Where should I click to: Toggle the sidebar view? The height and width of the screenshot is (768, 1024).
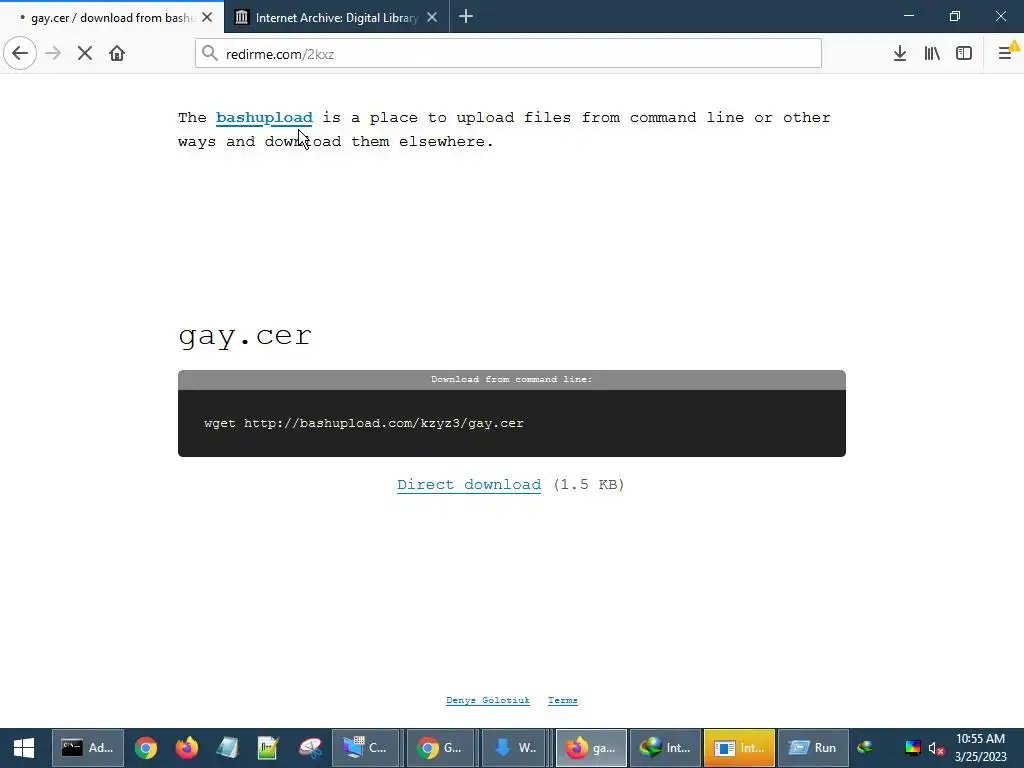pyautogui.click(x=964, y=54)
